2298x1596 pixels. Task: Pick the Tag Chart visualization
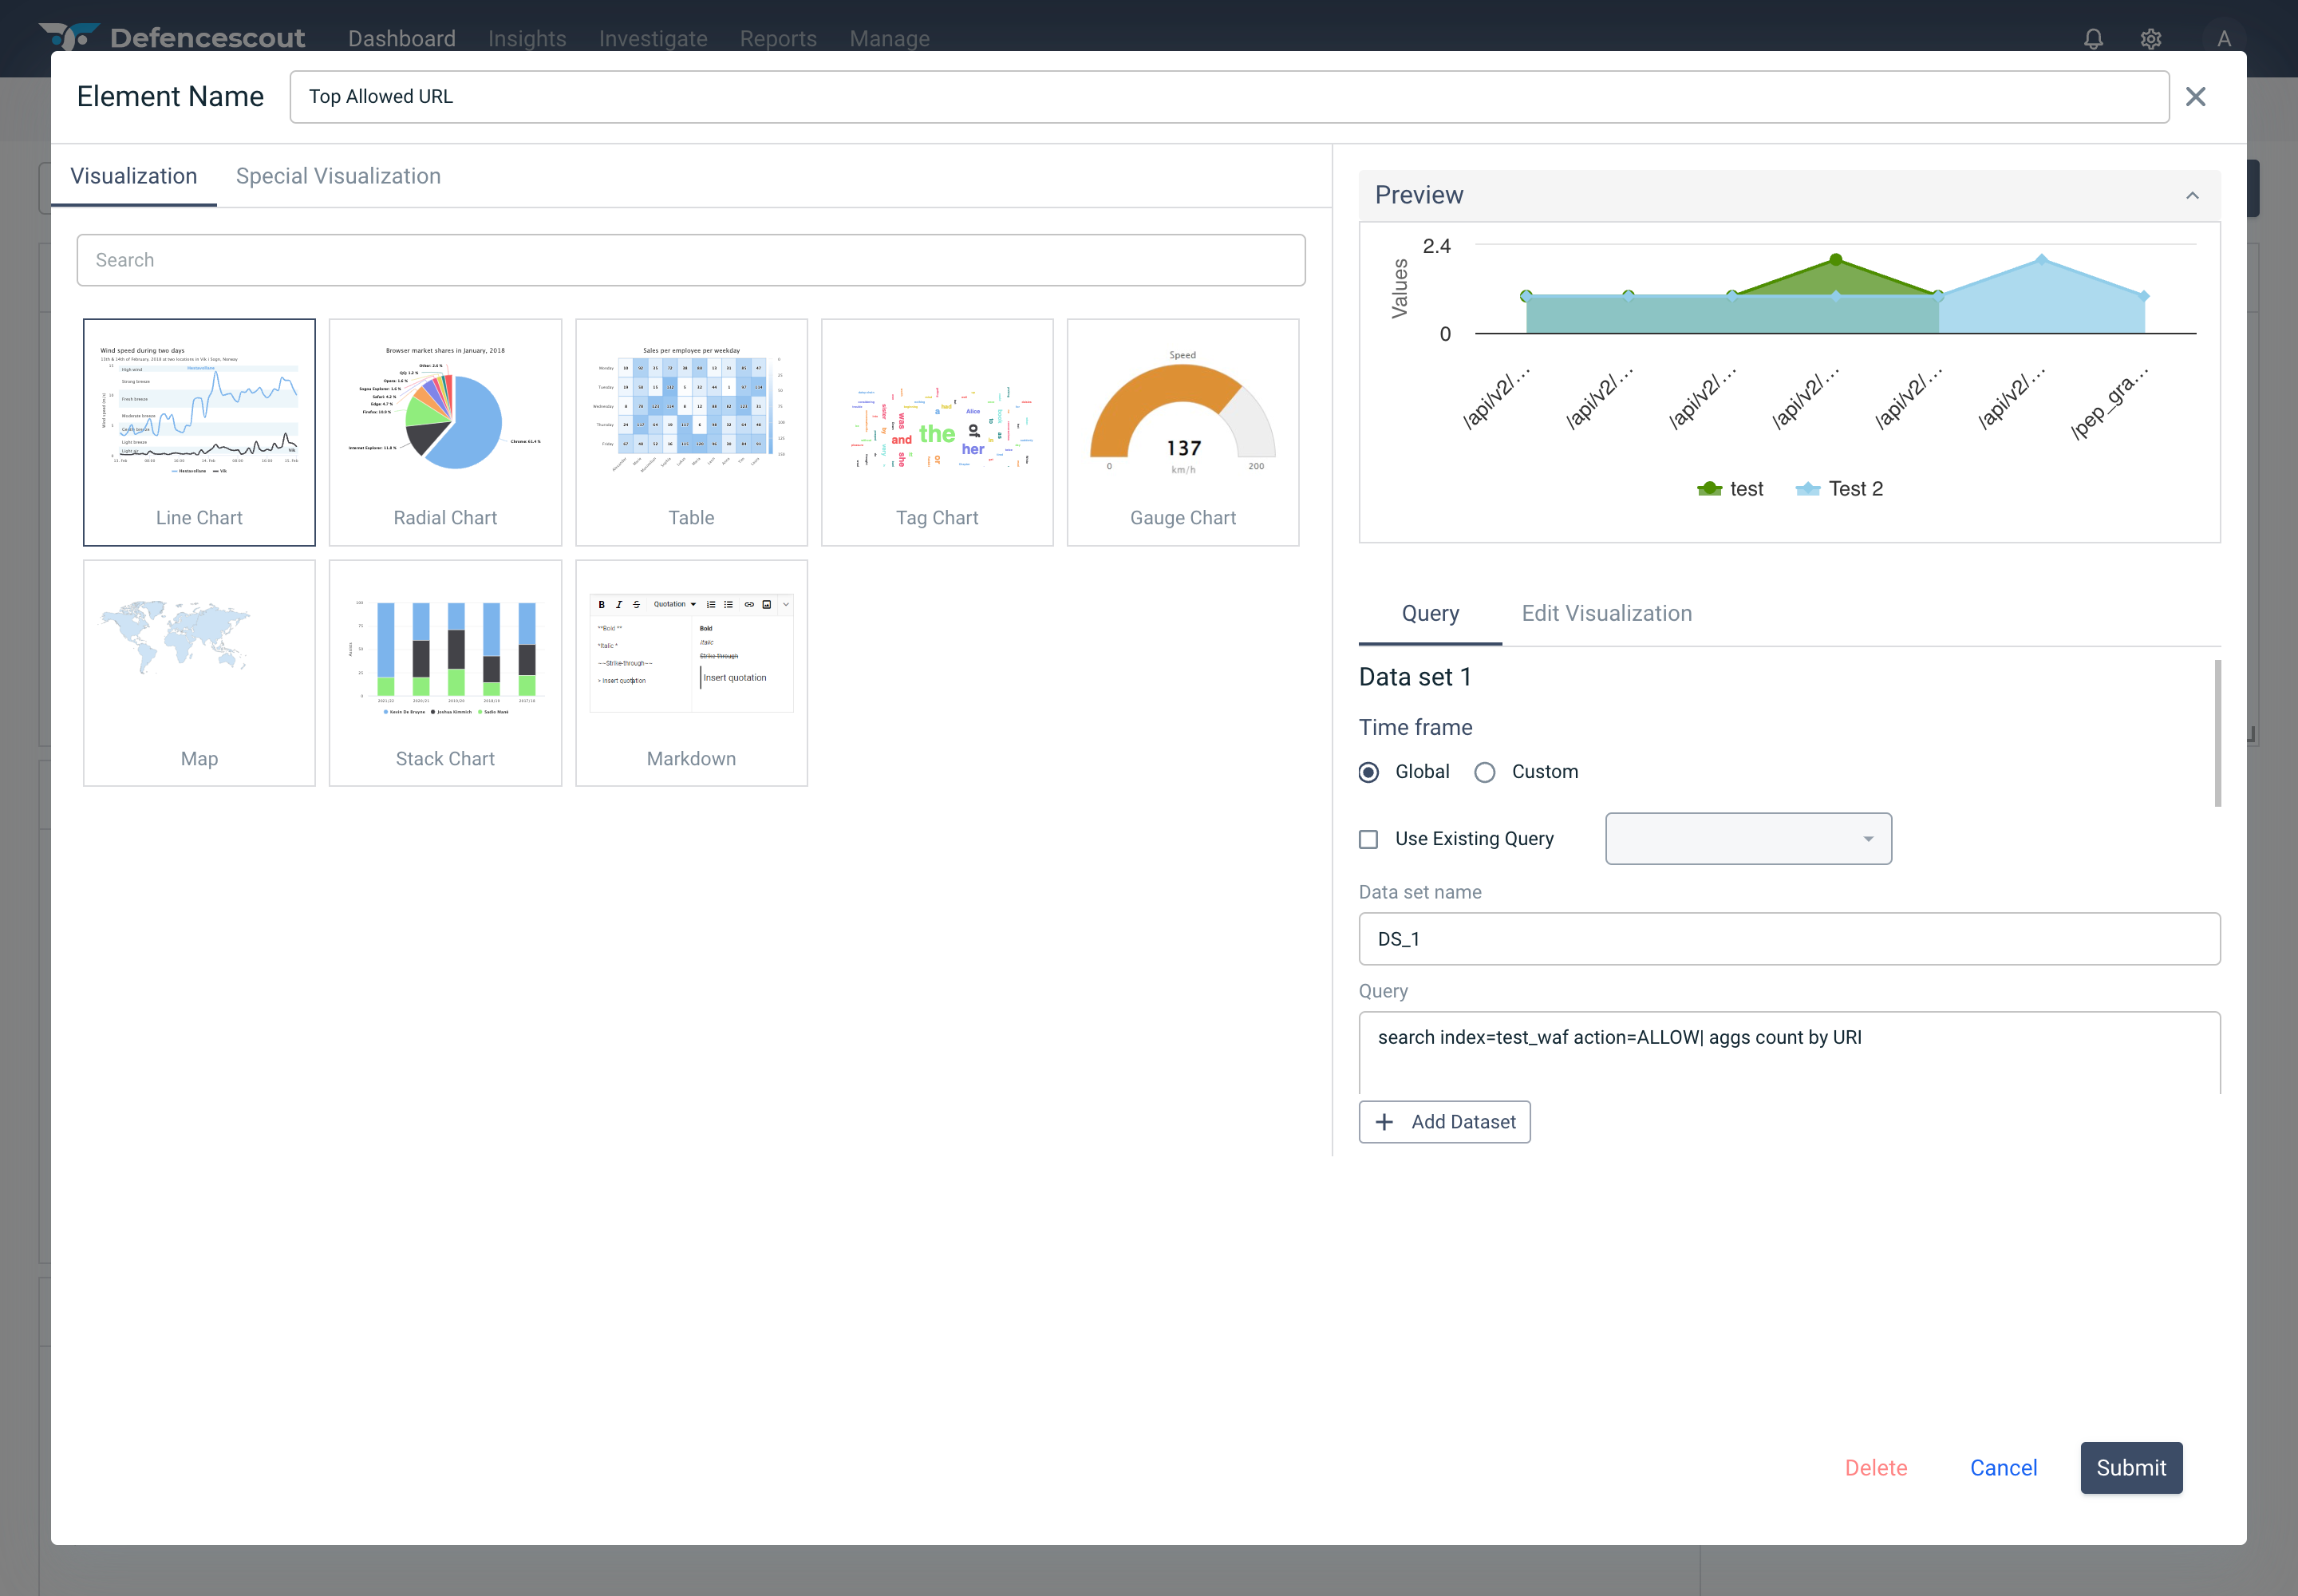pyautogui.click(x=936, y=432)
